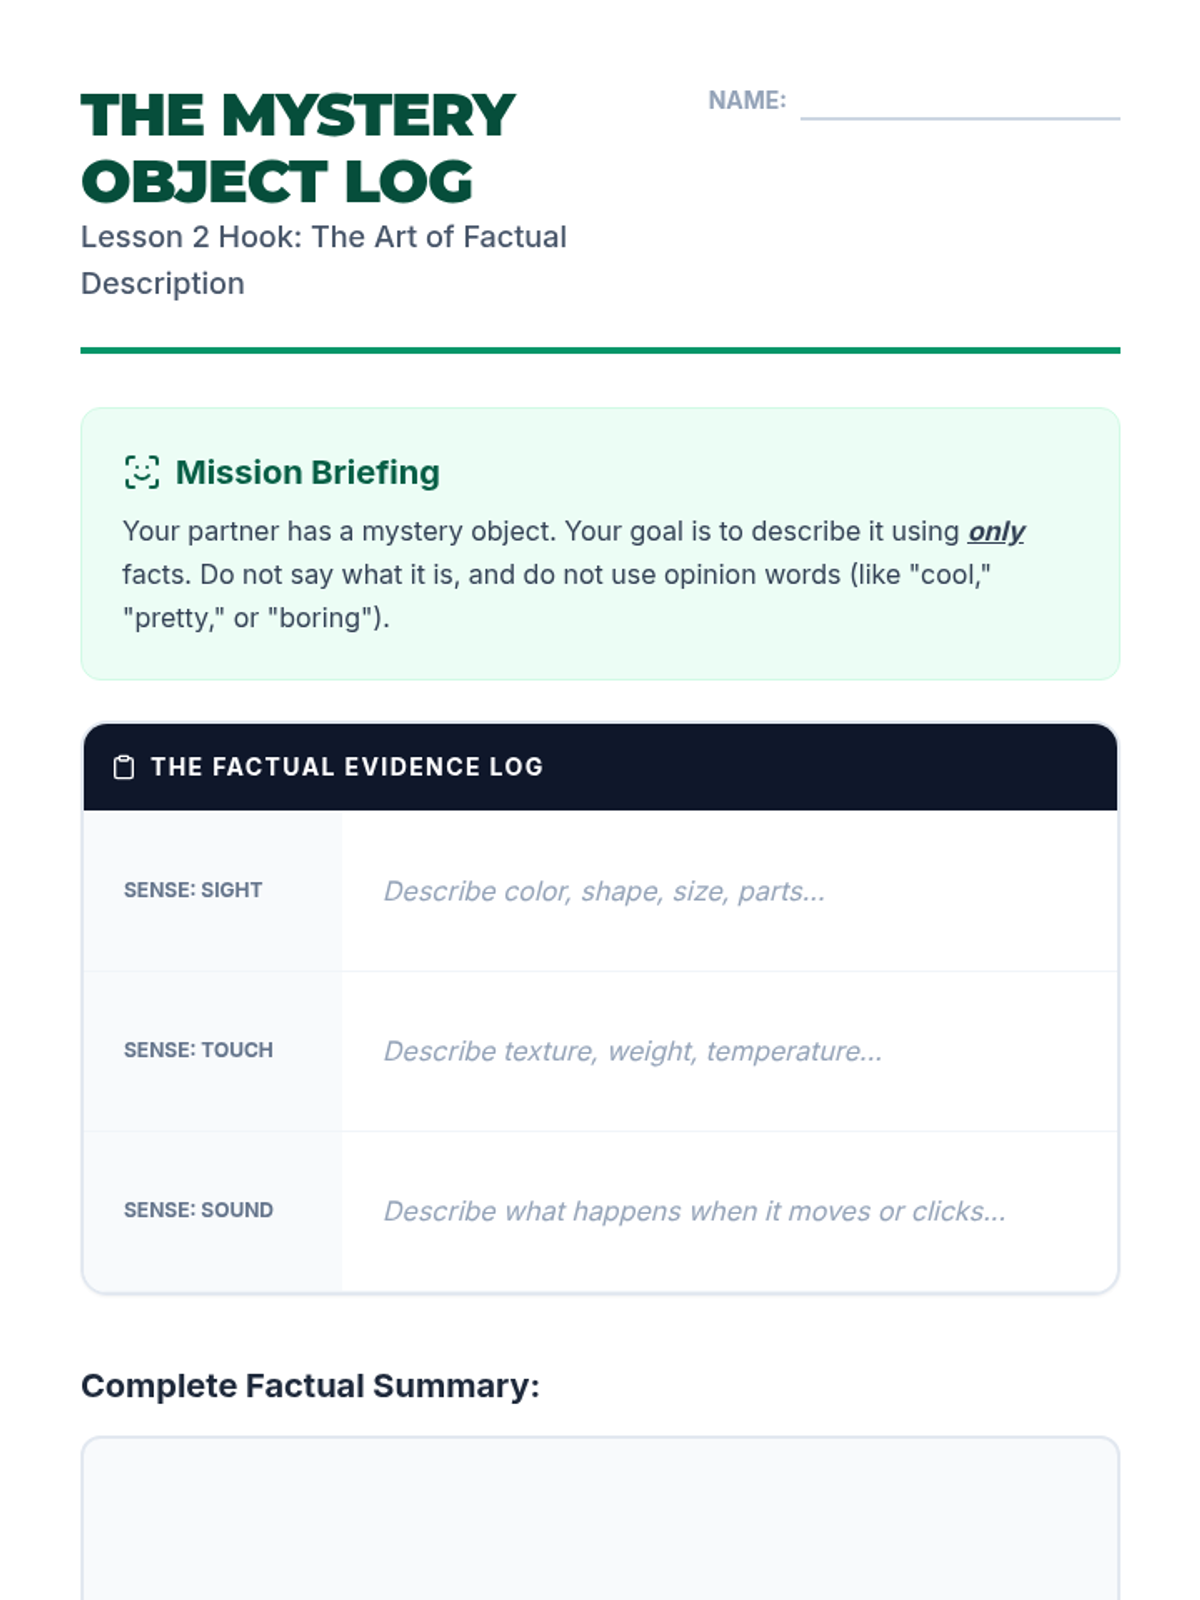Click the NAME blank line field

point(959,103)
